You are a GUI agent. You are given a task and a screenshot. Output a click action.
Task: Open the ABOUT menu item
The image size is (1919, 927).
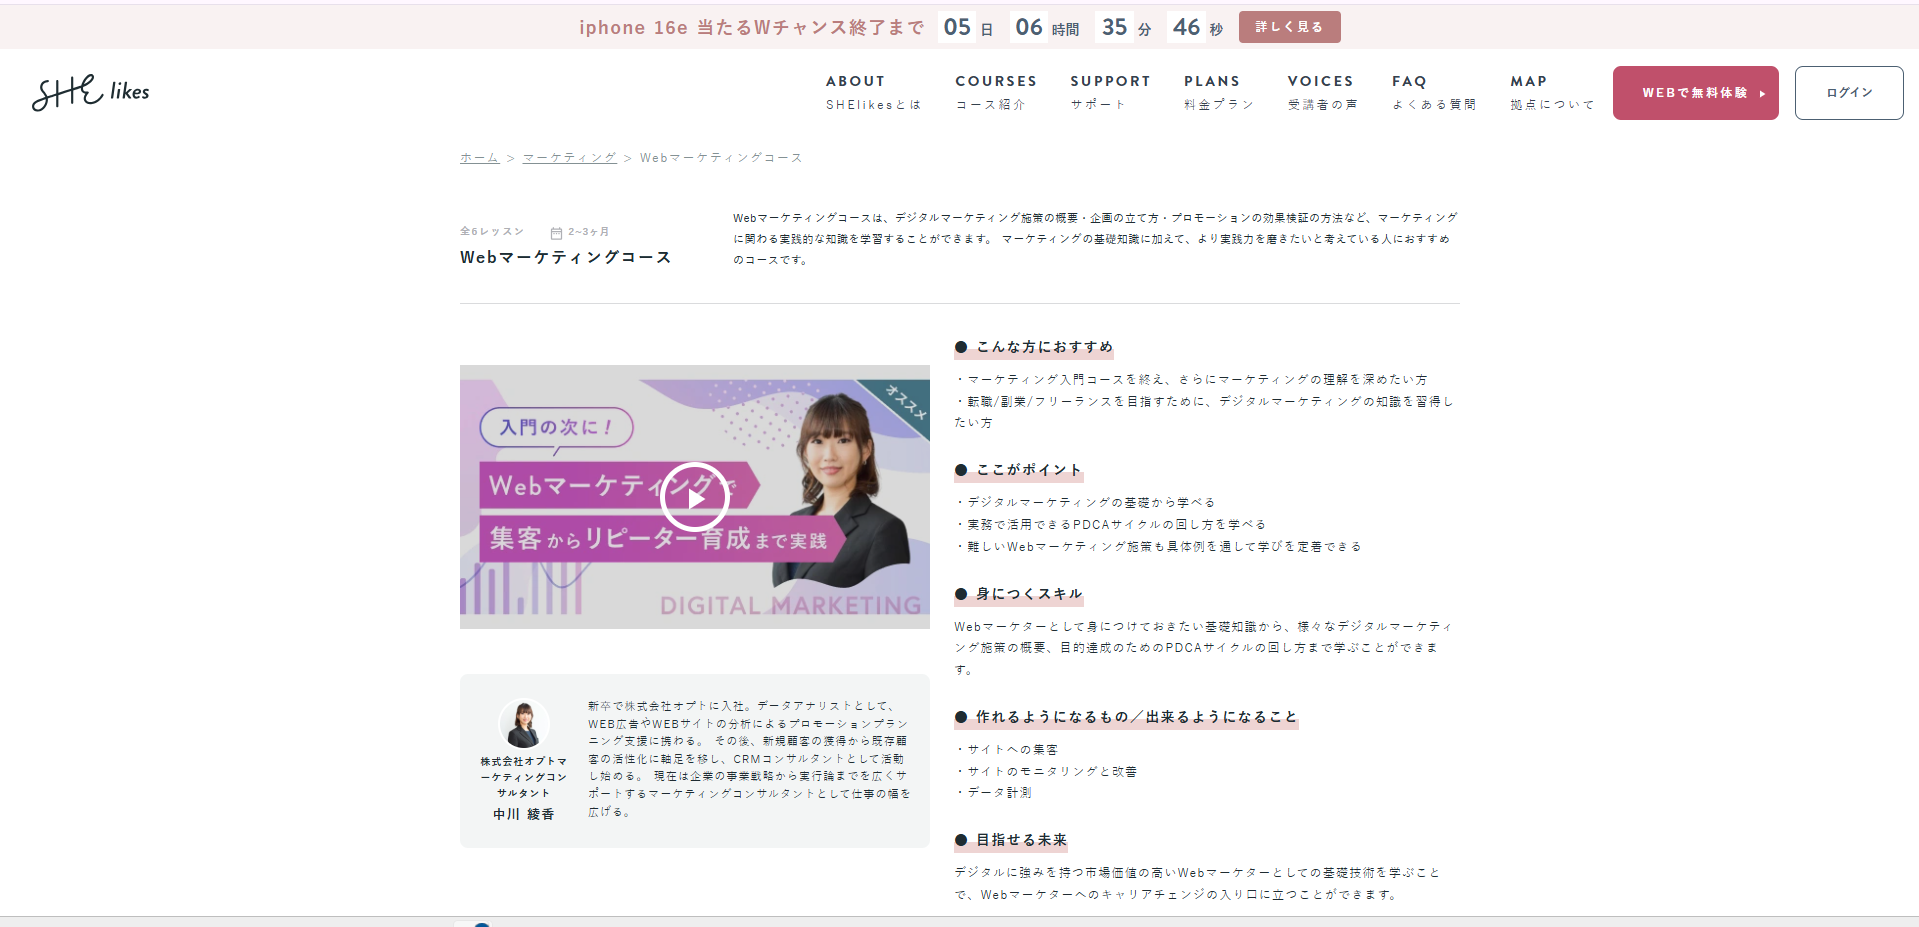[x=873, y=92]
